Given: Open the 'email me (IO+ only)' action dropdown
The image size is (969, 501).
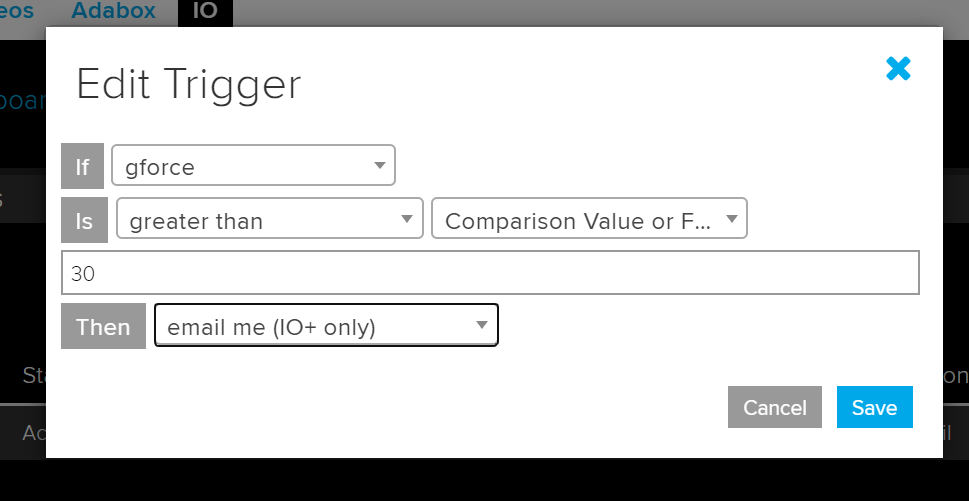Looking at the screenshot, I should (x=326, y=326).
